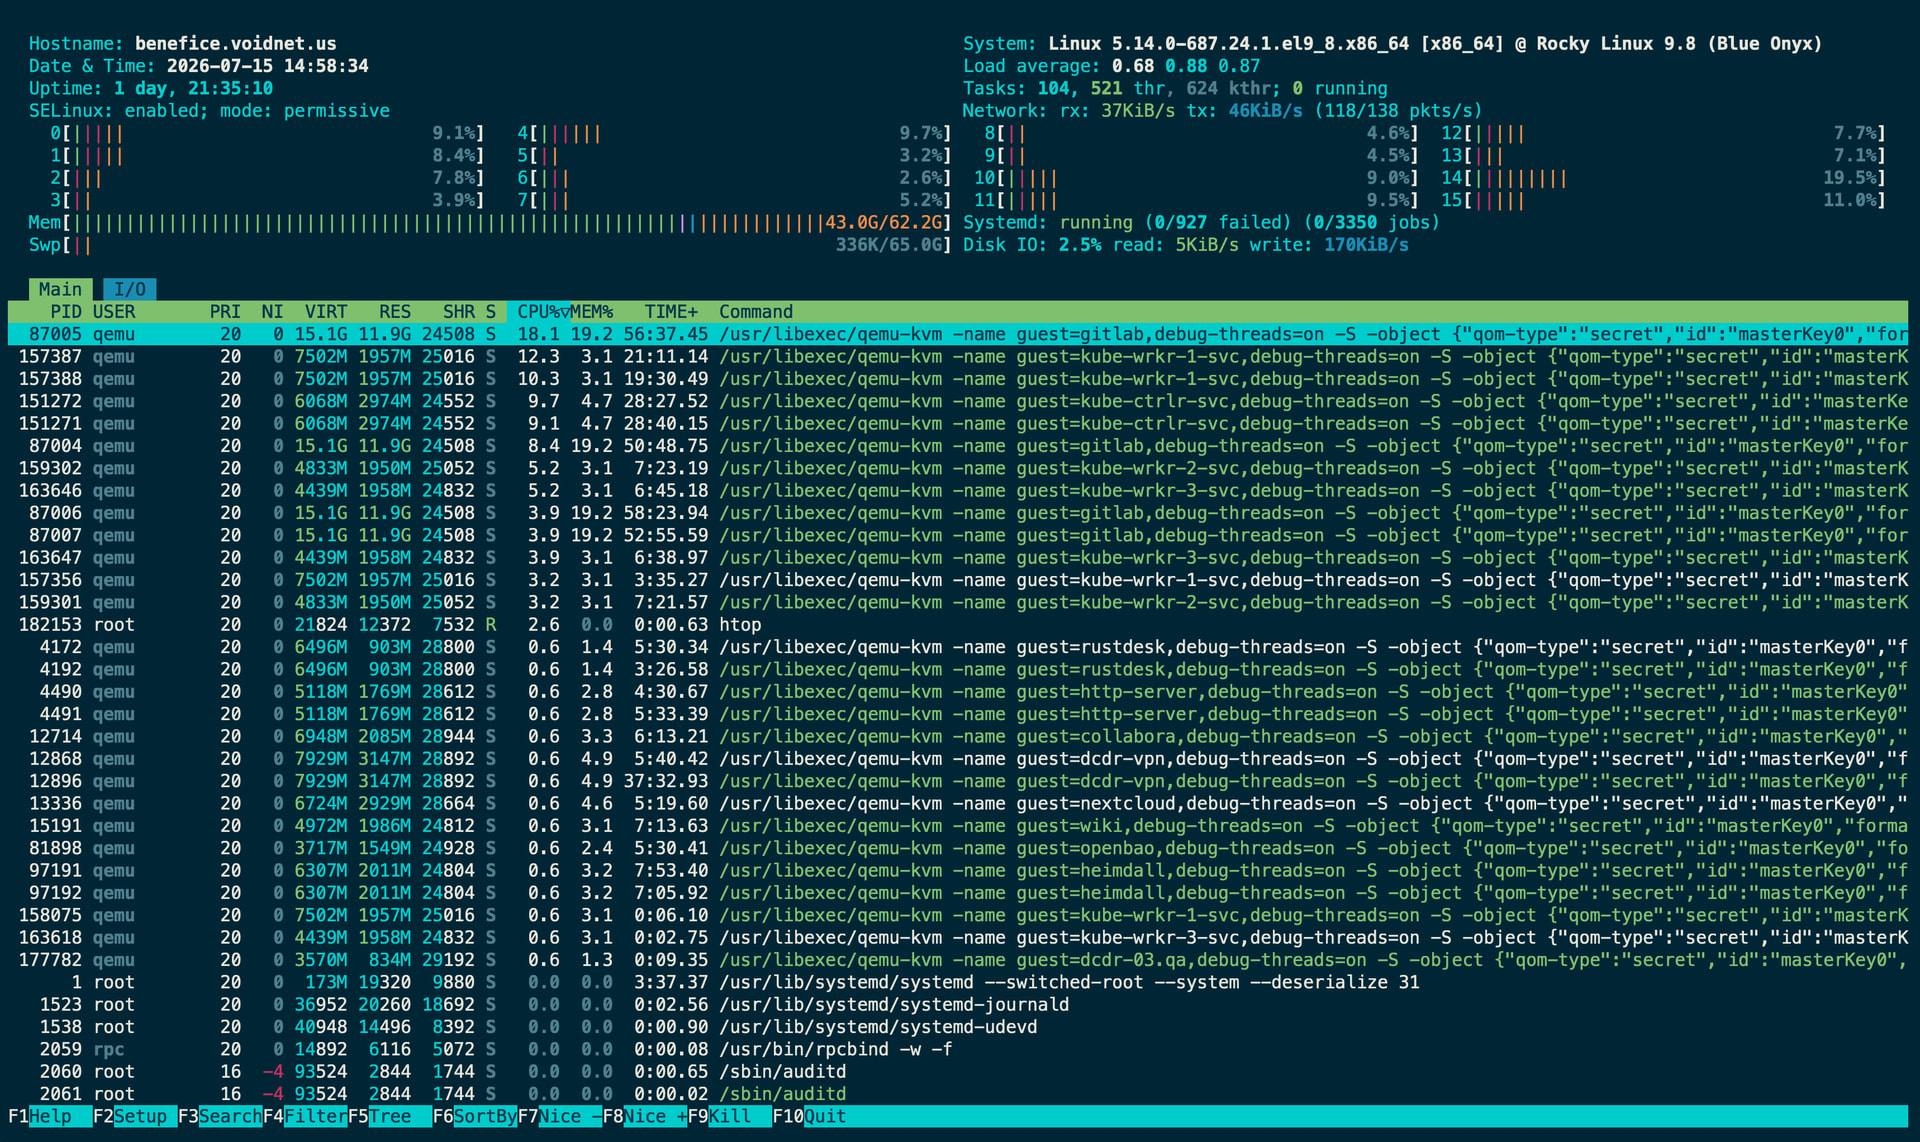The width and height of the screenshot is (1920, 1142).
Task: Sort by SHR column header
Action: 459,312
